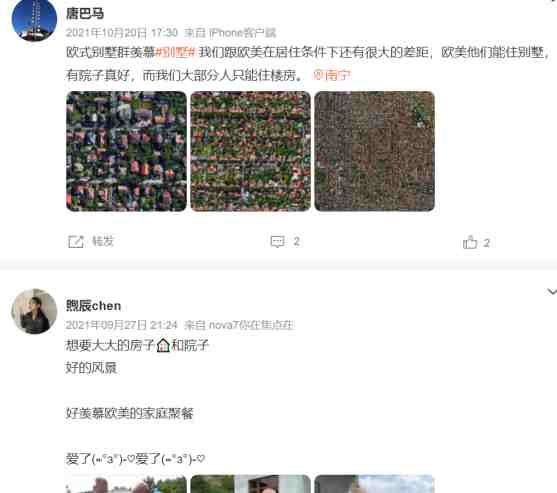Like the post with thumbs-up icon
This screenshot has height=493, width=557.
tap(470, 243)
